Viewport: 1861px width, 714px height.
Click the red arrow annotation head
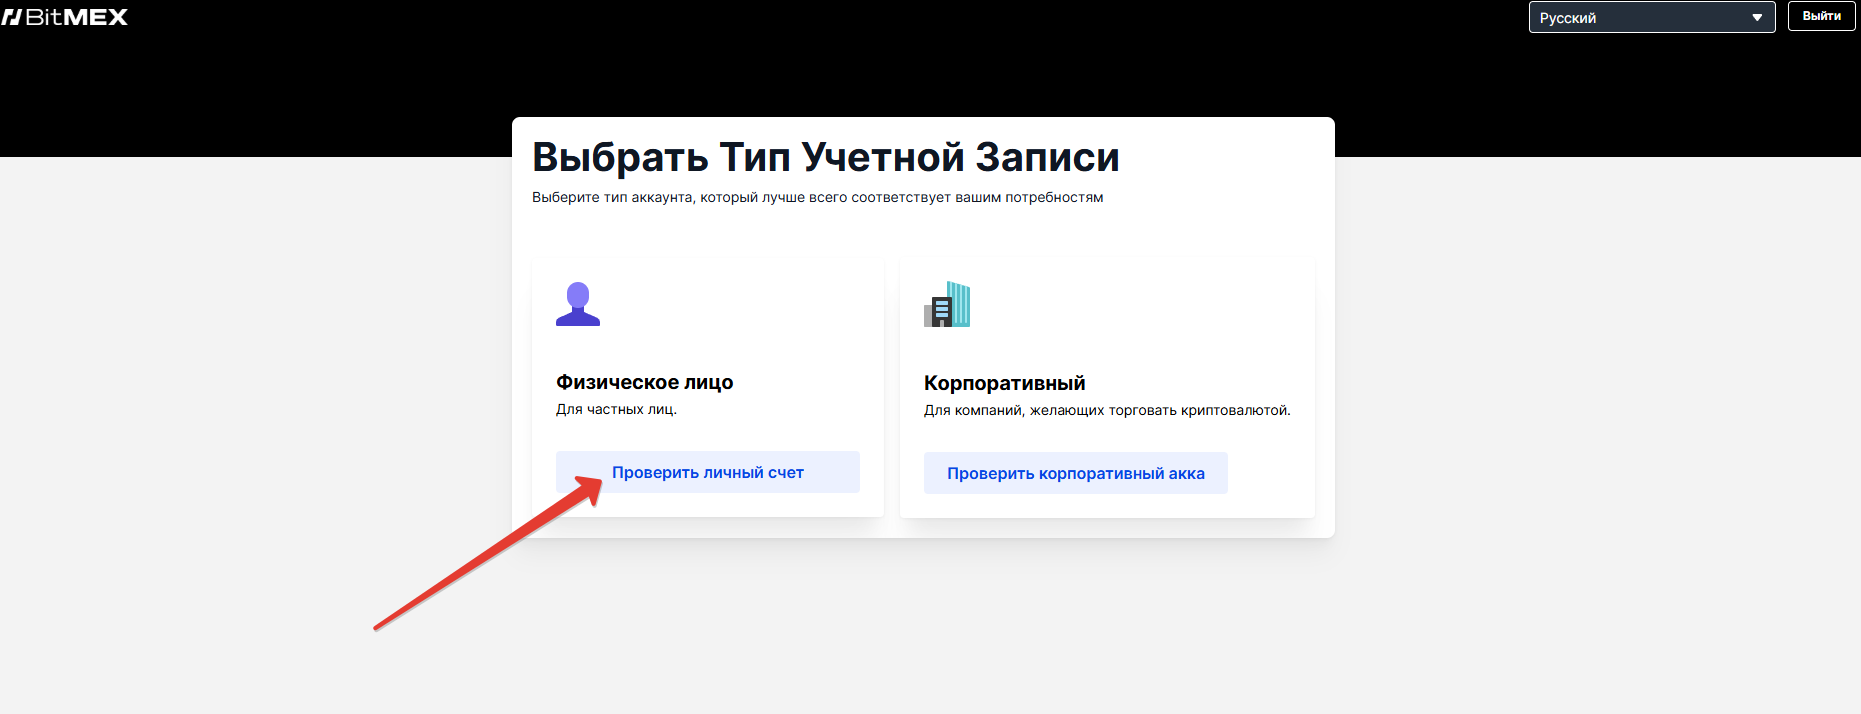point(590,487)
